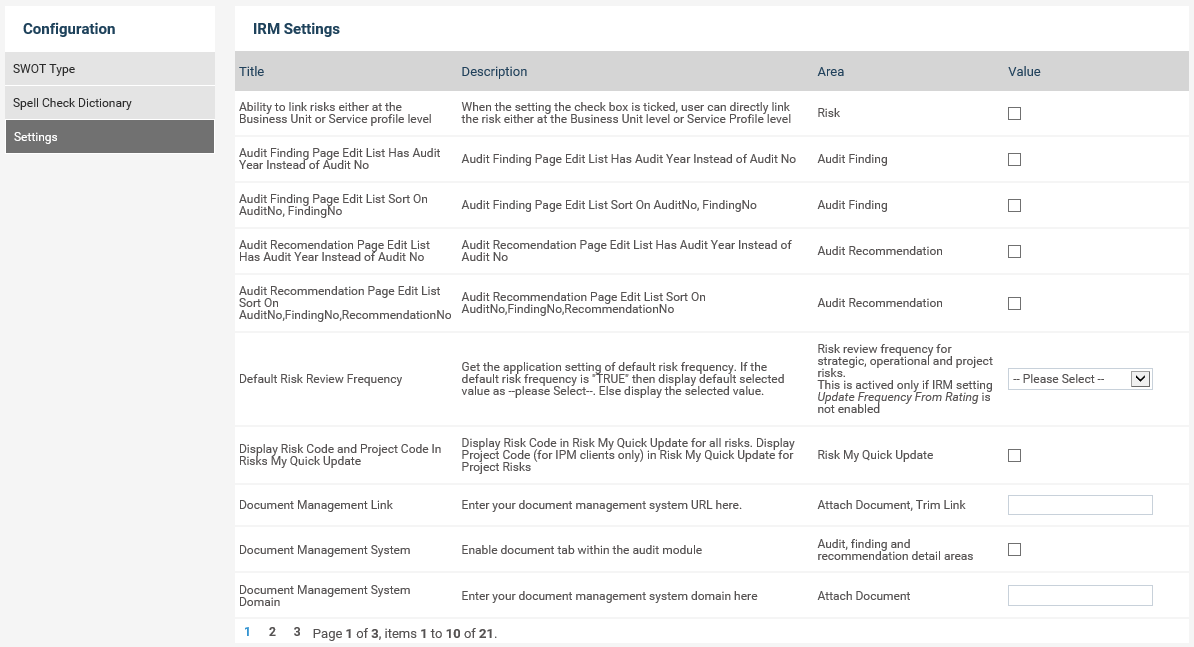Image resolution: width=1194 pixels, height=647 pixels.
Task: Tick the business unit risk link checkbox
Action: [1014, 114]
